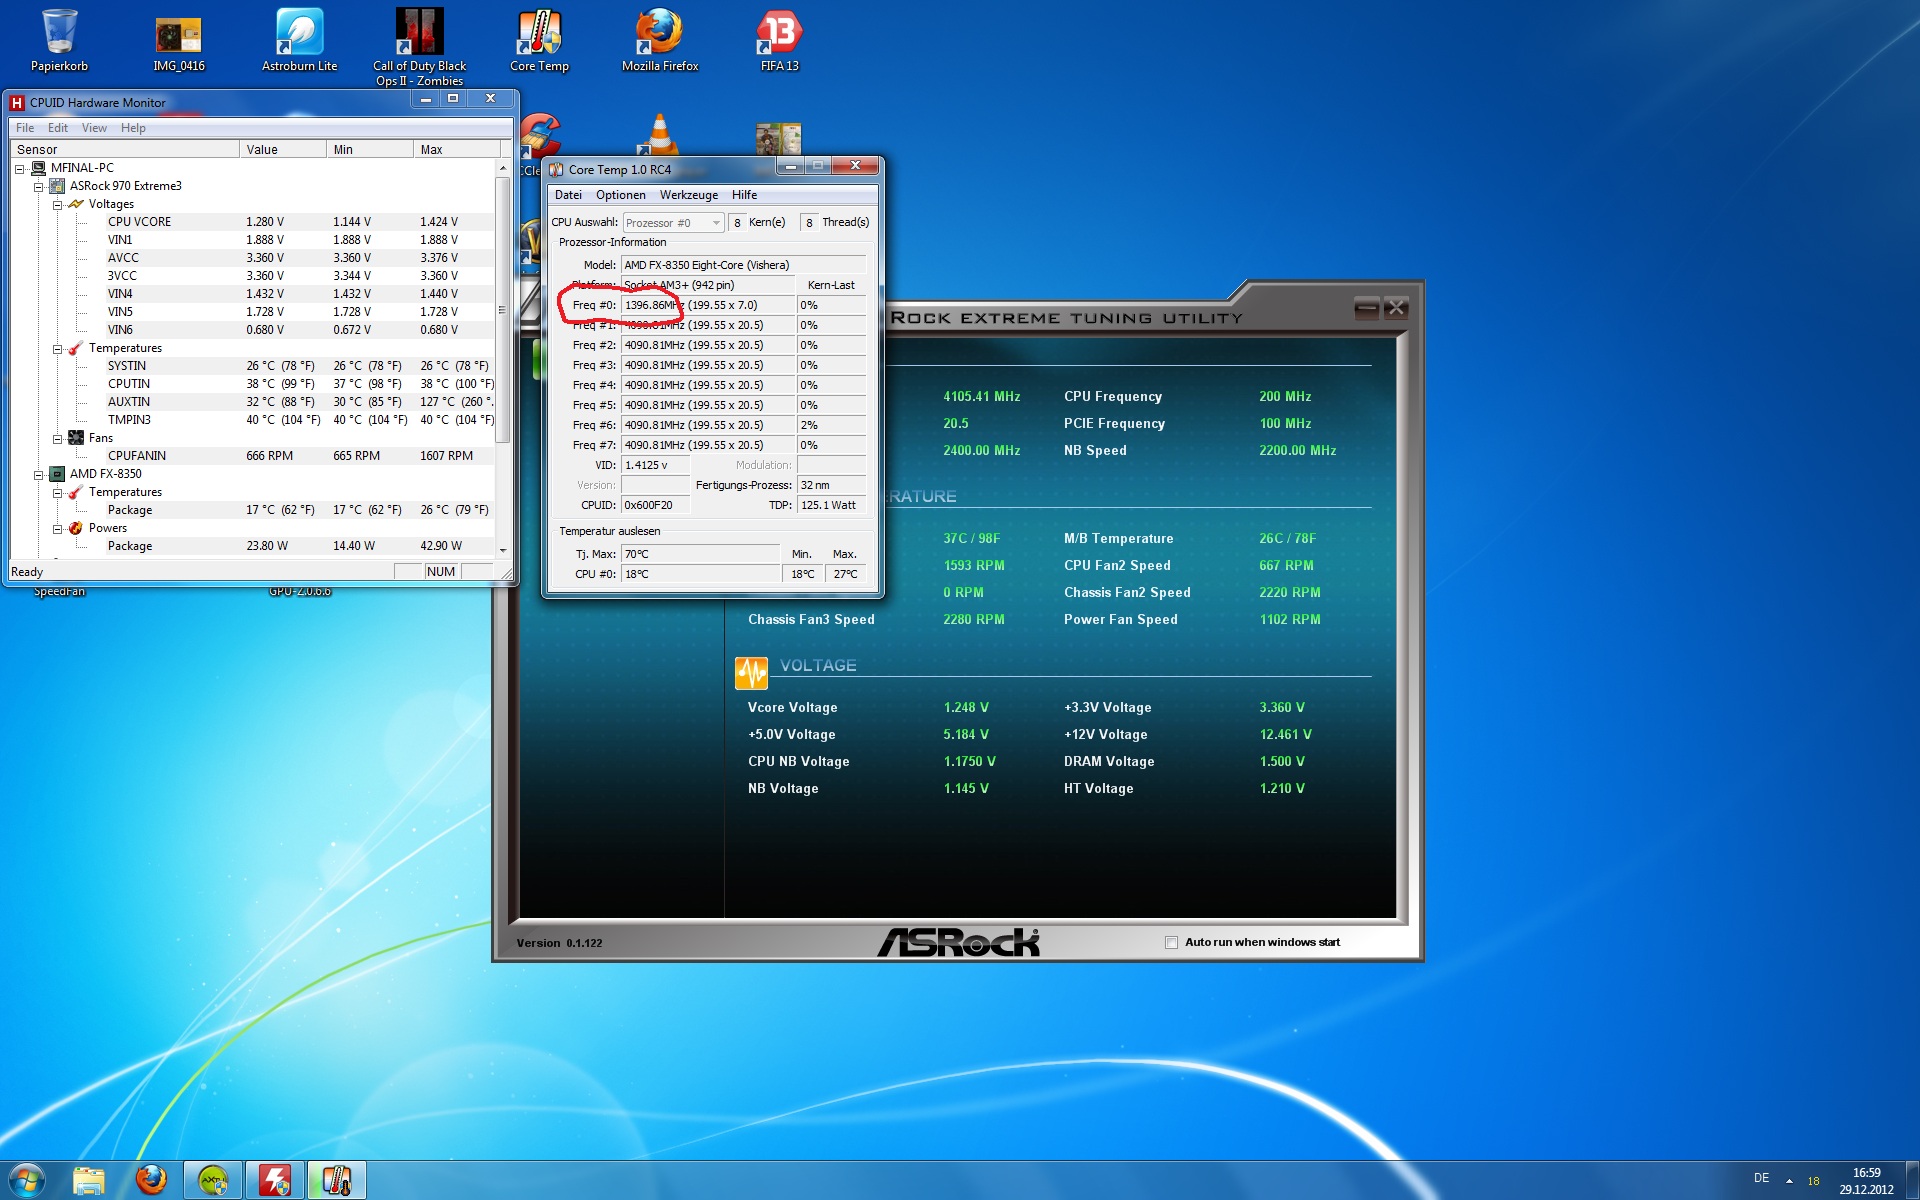The width and height of the screenshot is (1920, 1200).
Task: Click the Windows Start button
Action: pyautogui.click(x=27, y=1180)
